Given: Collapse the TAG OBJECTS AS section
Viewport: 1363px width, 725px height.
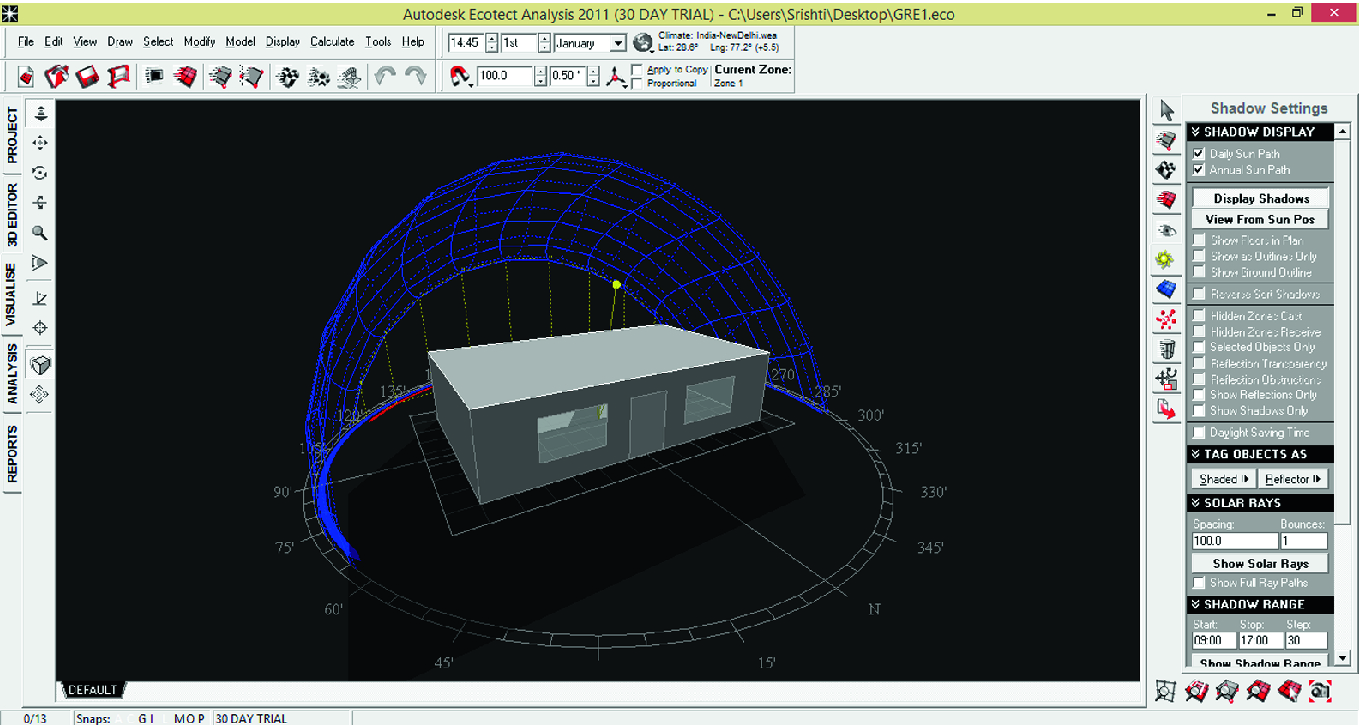Looking at the screenshot, I should tap(1259, 454).
